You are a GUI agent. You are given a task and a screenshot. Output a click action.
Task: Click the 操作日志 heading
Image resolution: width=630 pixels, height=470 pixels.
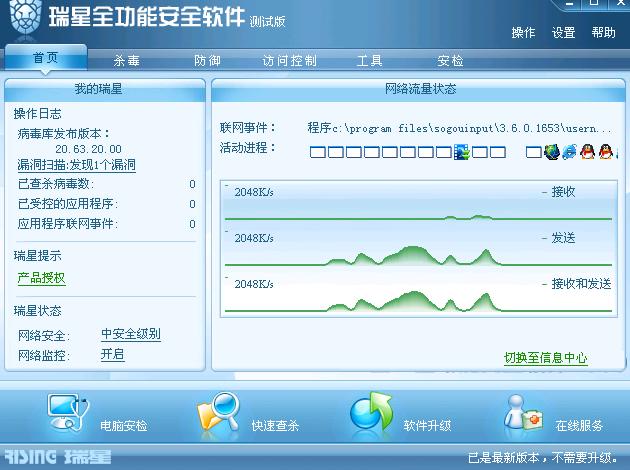[x=37, y=114]
